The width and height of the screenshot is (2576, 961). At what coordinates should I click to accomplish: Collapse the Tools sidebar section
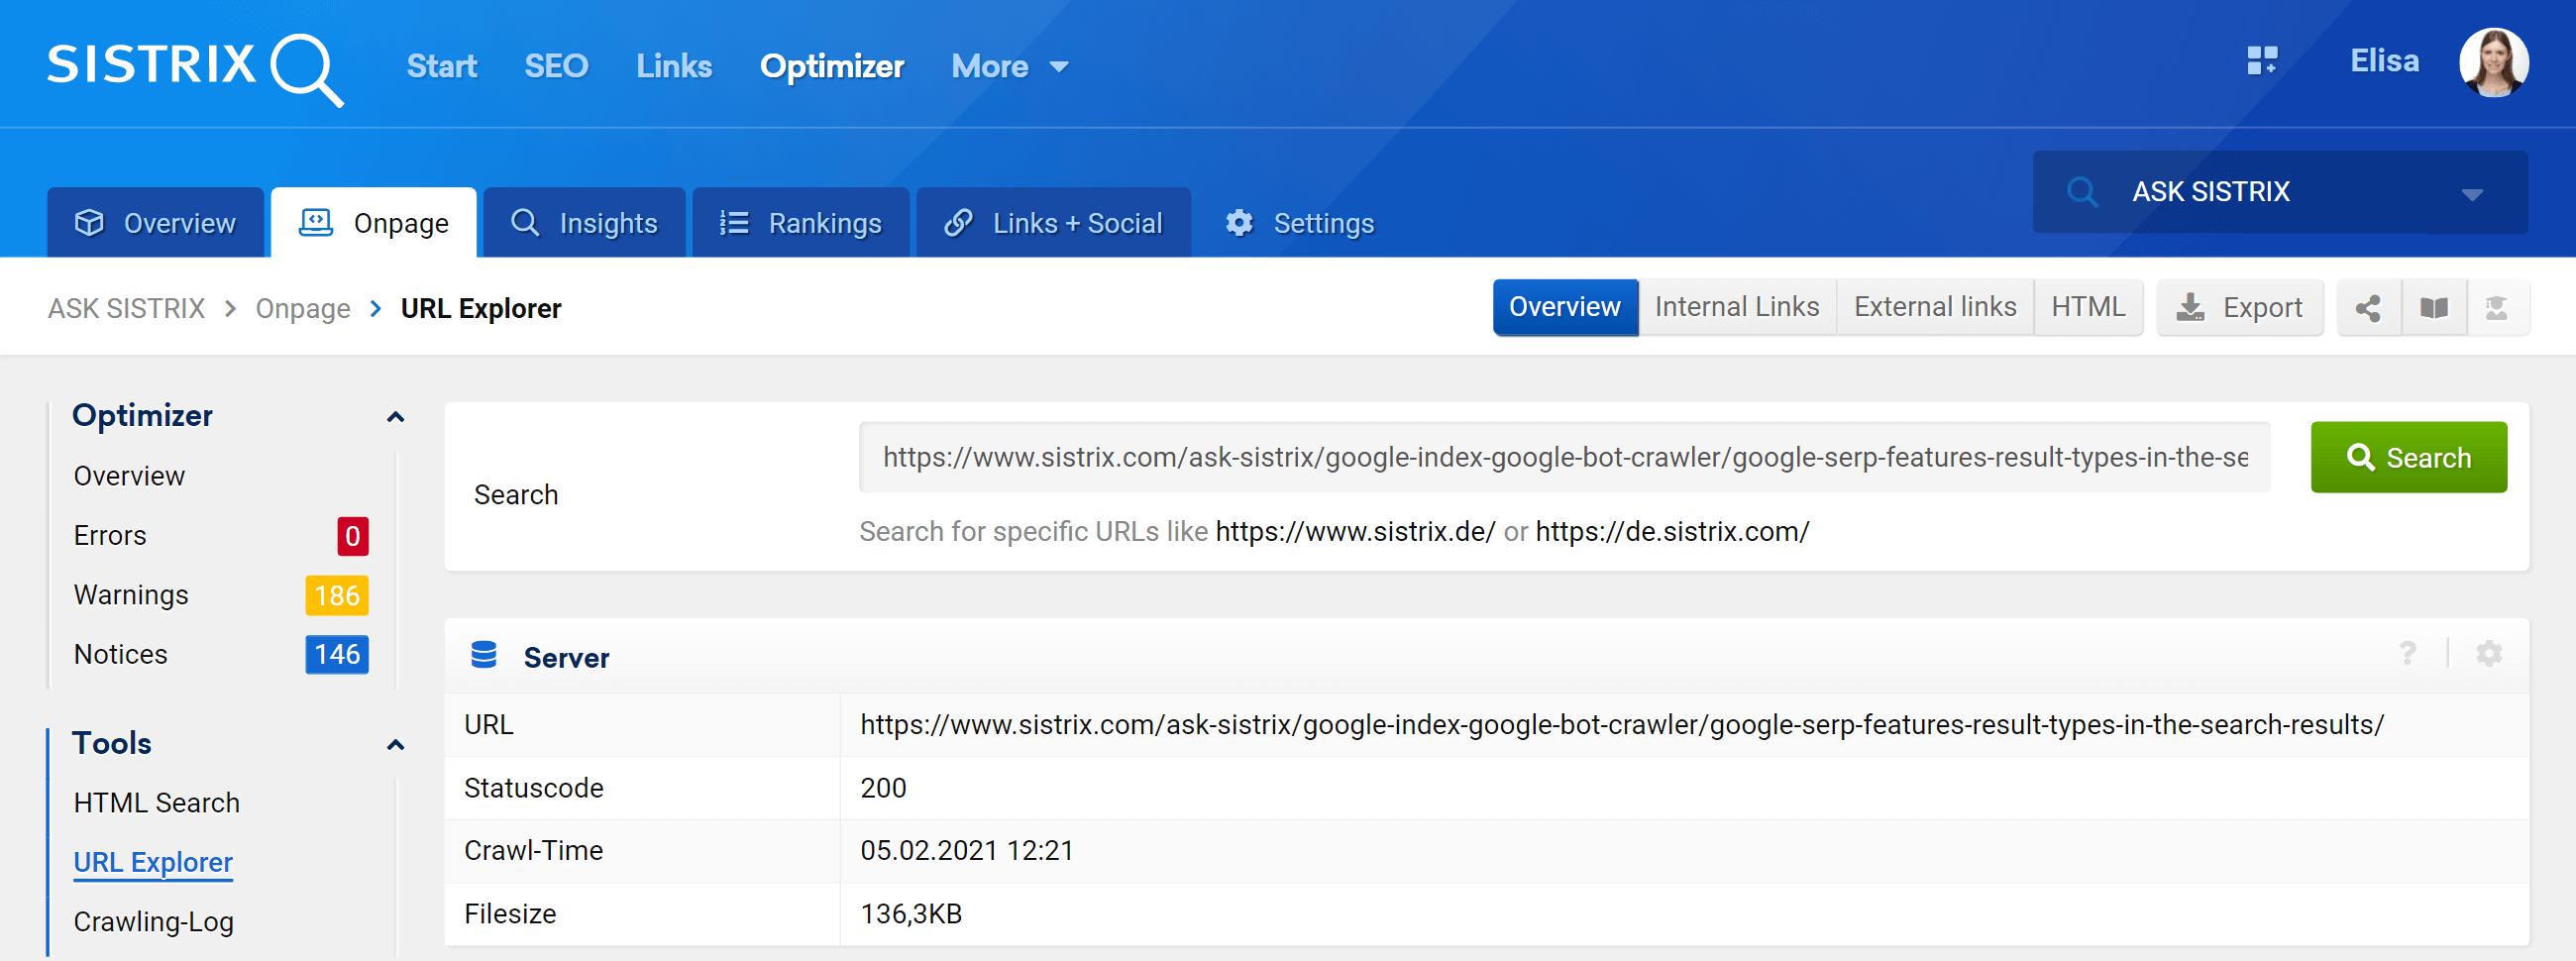coord(395,745)
